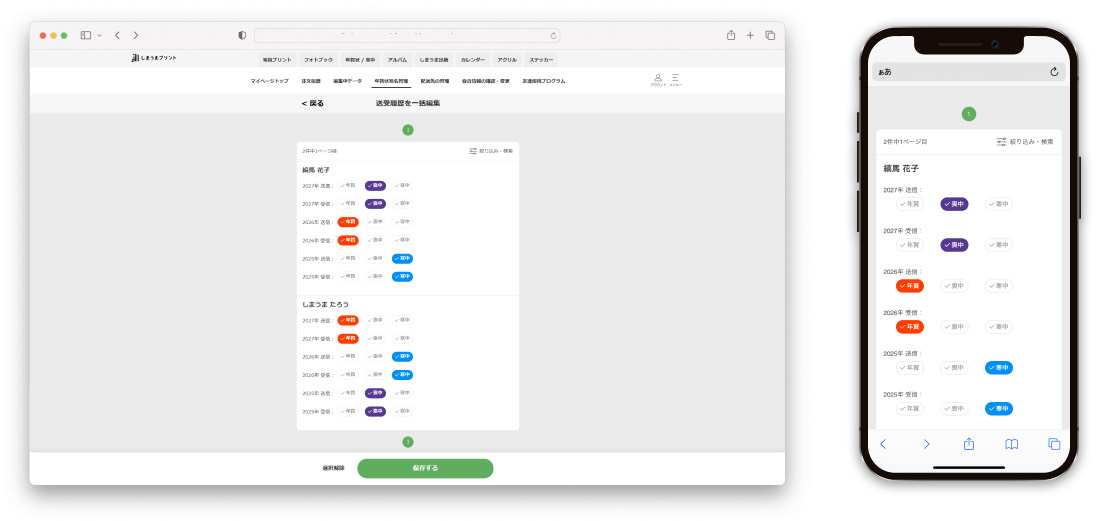Desktop: toggle 綿馬 花子 2027年 送信 年賀
This screenshot has height=521, width=1114.
point(348,186)
